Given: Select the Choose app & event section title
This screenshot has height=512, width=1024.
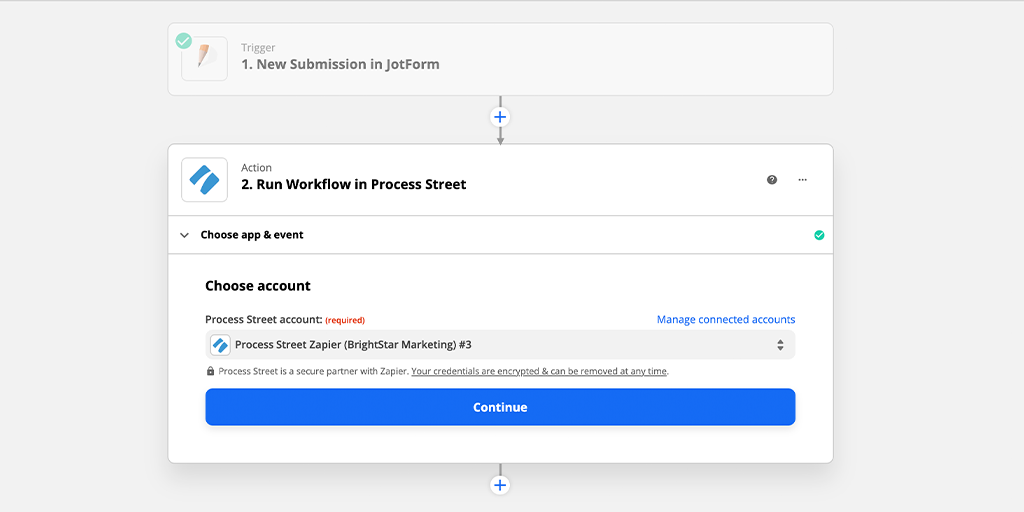Looking at the screenshot, I should tap(252, 235).
